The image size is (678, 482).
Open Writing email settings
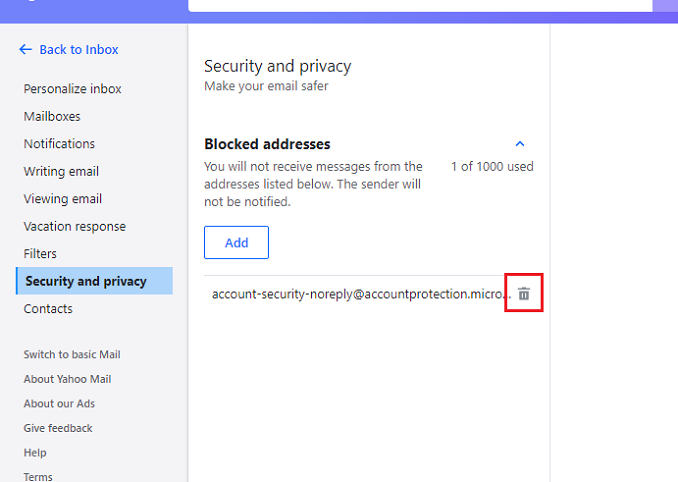61,171
